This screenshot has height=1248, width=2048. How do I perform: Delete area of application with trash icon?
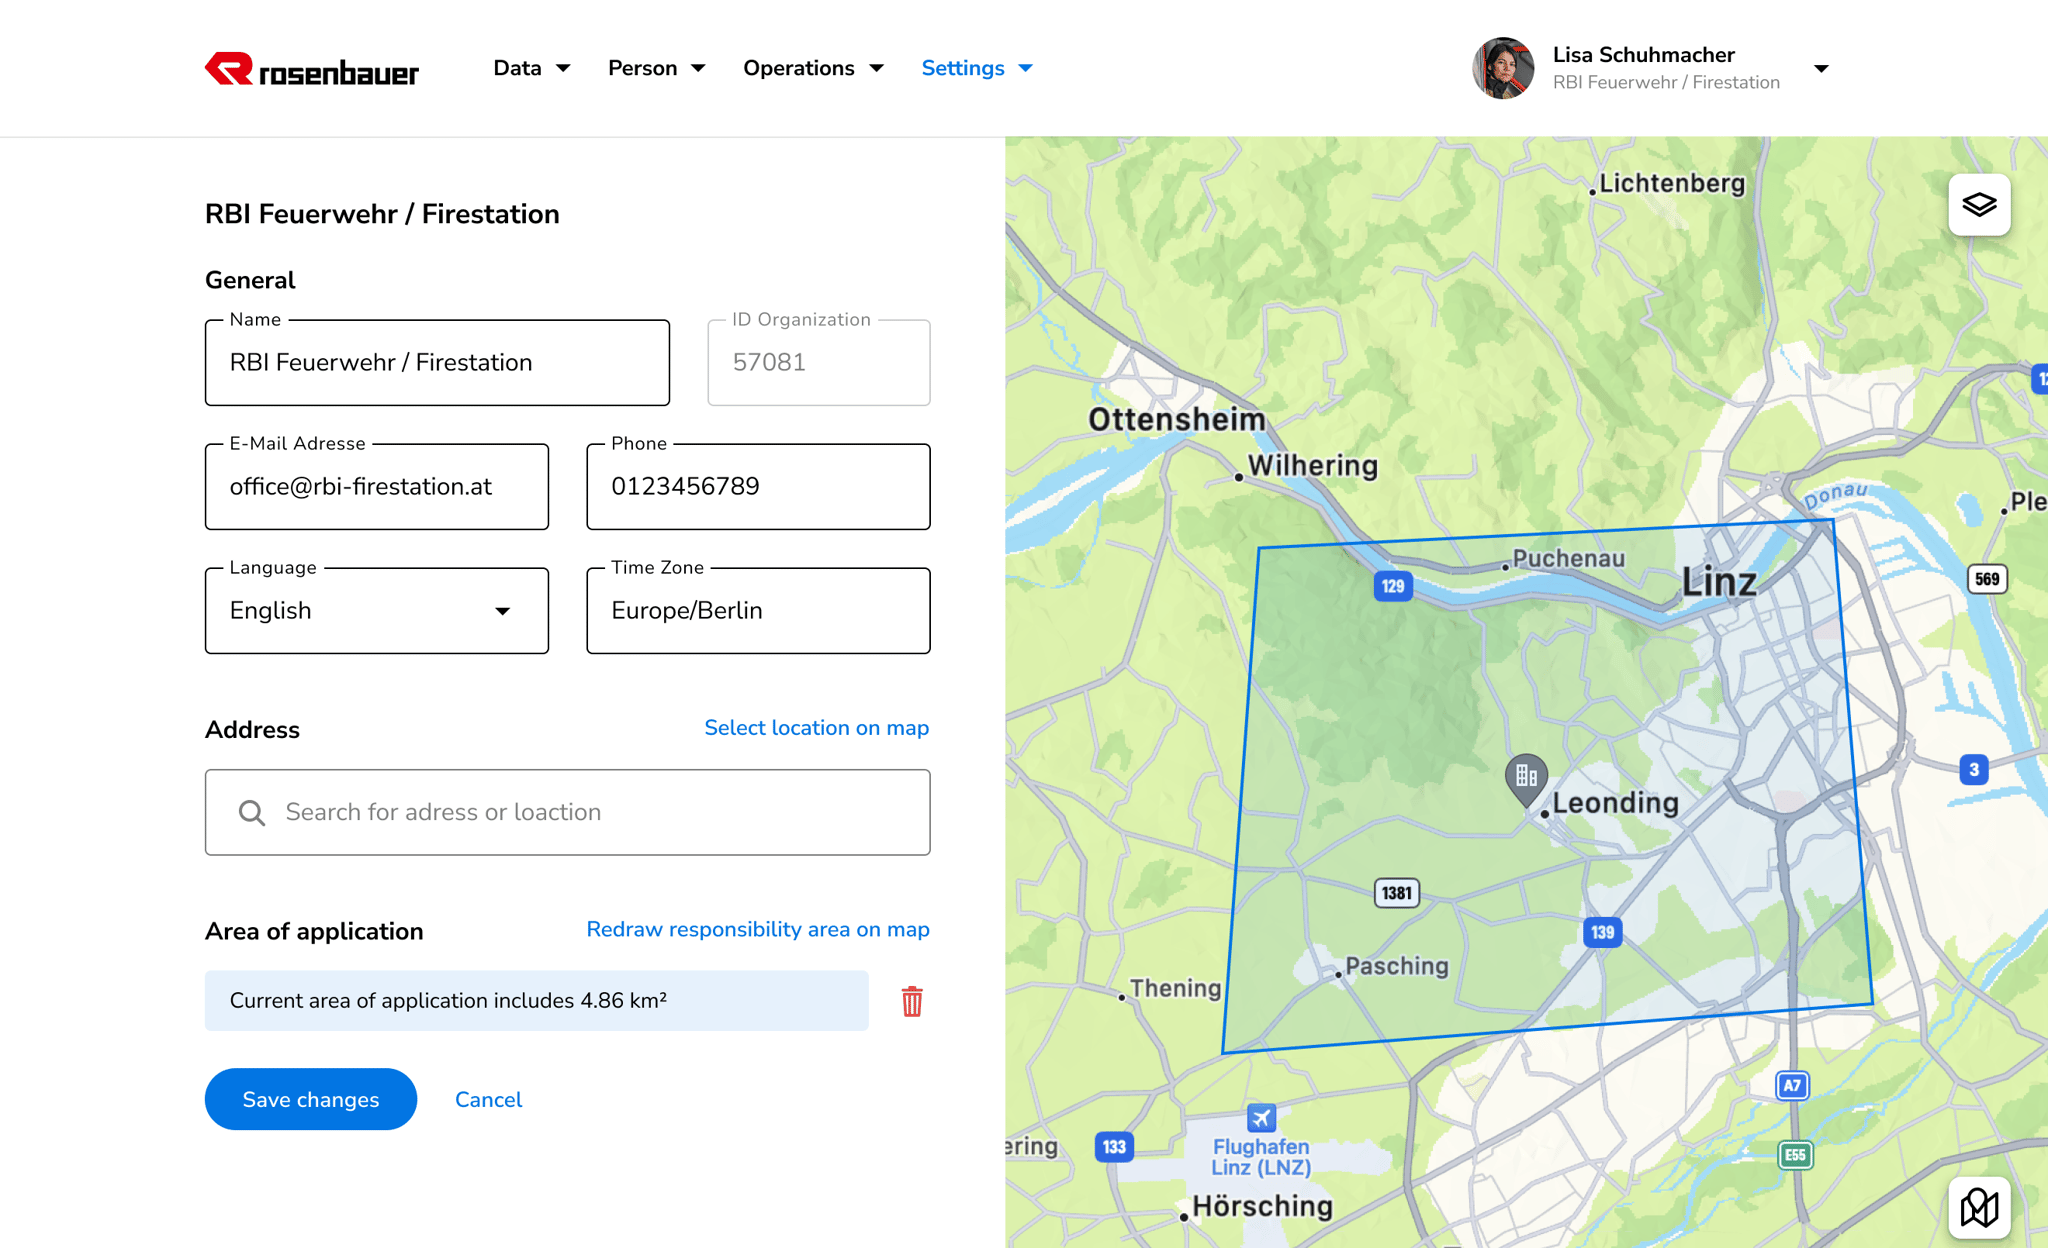coord(911,1001)
